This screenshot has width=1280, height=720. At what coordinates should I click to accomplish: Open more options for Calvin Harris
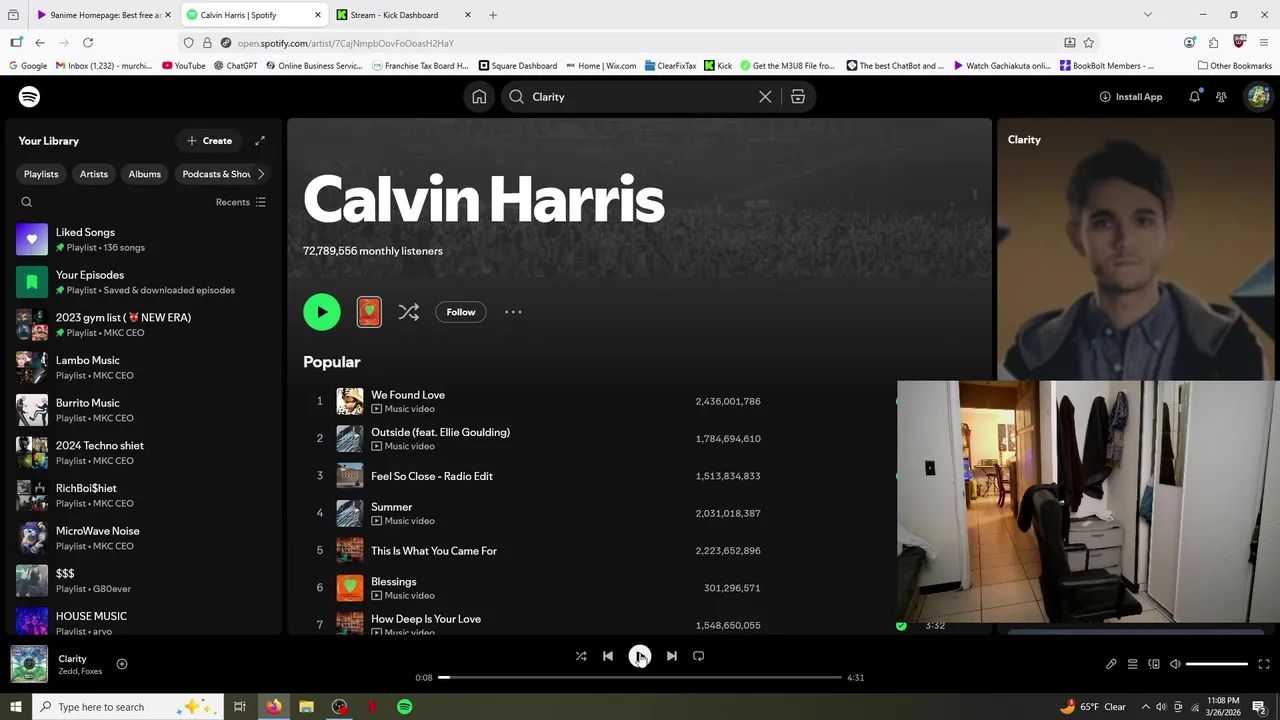click(513, 312)
